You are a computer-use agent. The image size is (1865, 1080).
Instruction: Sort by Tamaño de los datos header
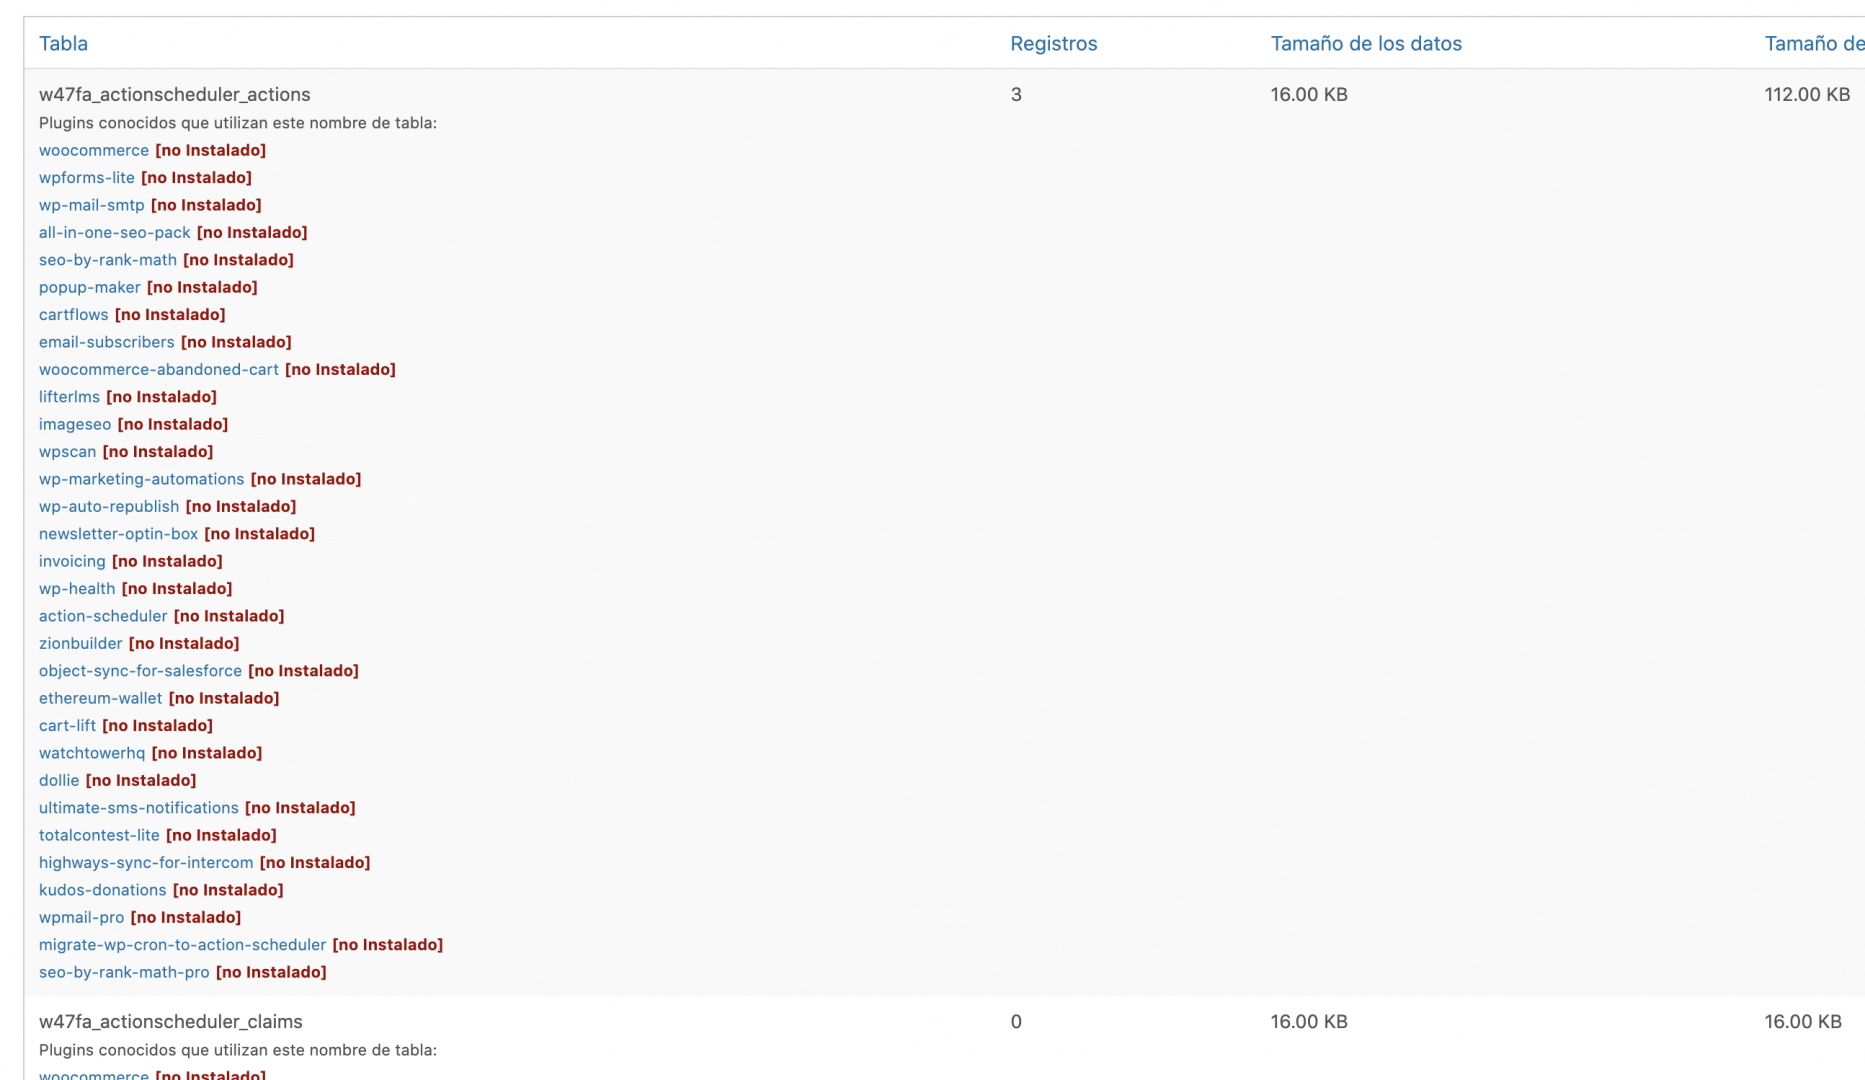click(1366, 43)
